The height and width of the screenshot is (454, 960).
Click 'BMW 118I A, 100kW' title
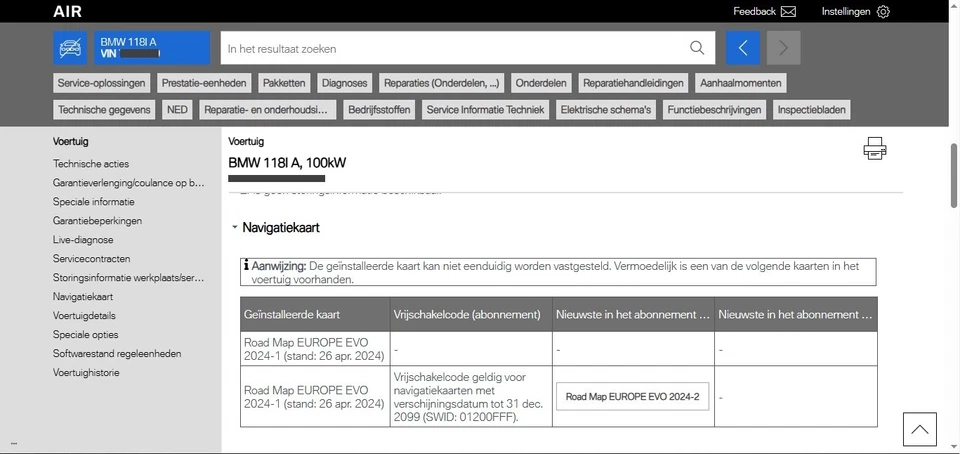[288, 163]
